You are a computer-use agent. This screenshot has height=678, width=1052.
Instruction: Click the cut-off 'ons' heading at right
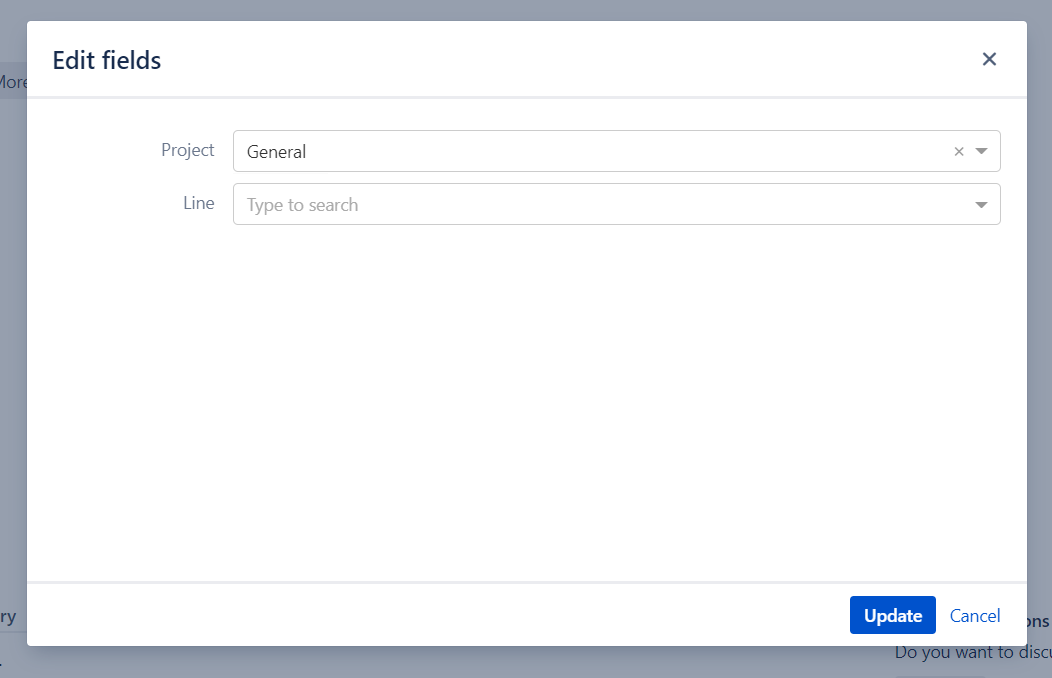tap(1038, 621)
